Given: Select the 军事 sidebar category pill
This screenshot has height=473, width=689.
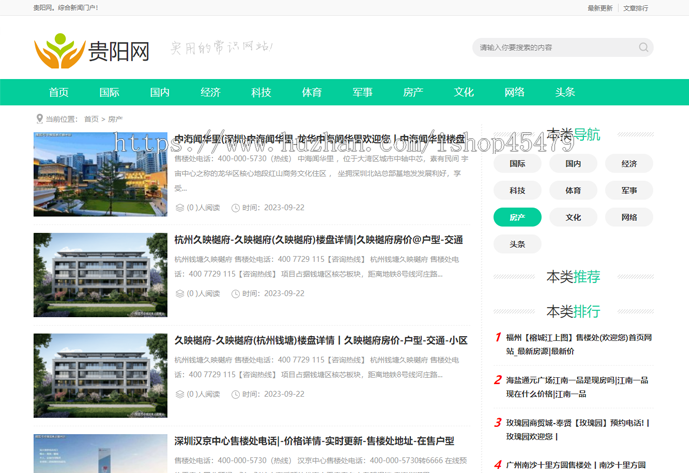Looking at the screenshot, I should pos(629,190).
